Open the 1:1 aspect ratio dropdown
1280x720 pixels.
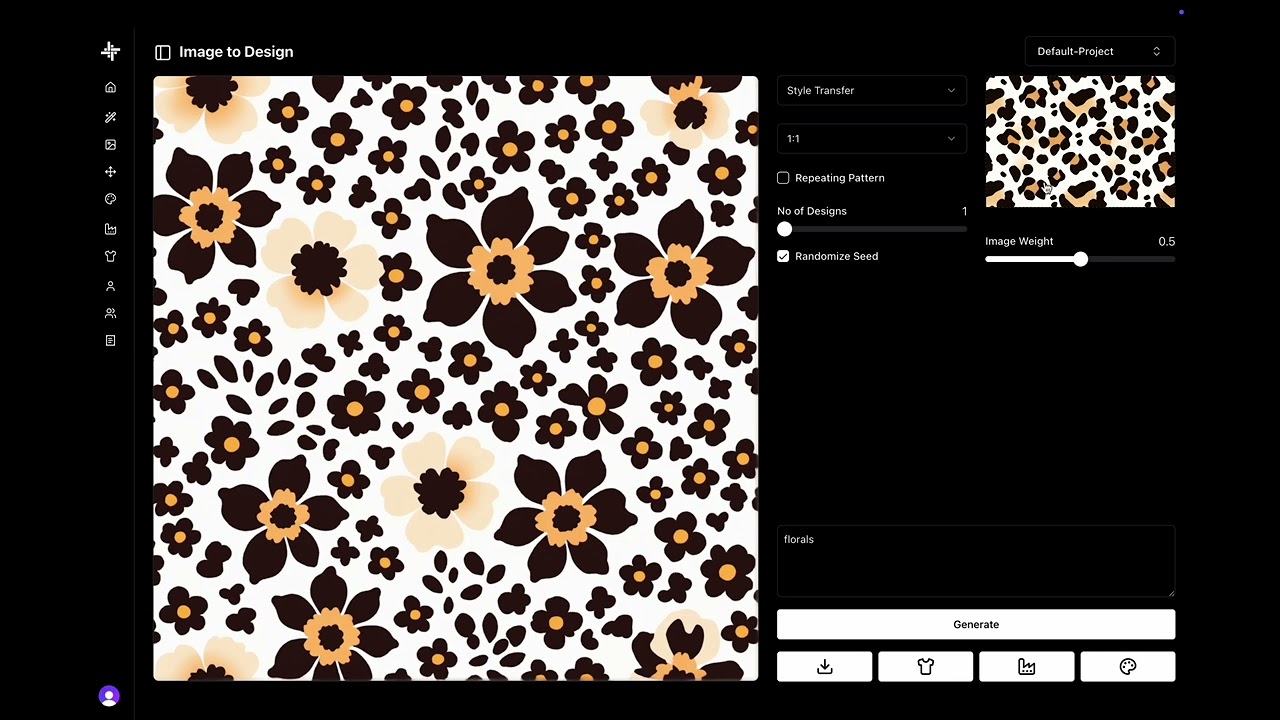872,138
